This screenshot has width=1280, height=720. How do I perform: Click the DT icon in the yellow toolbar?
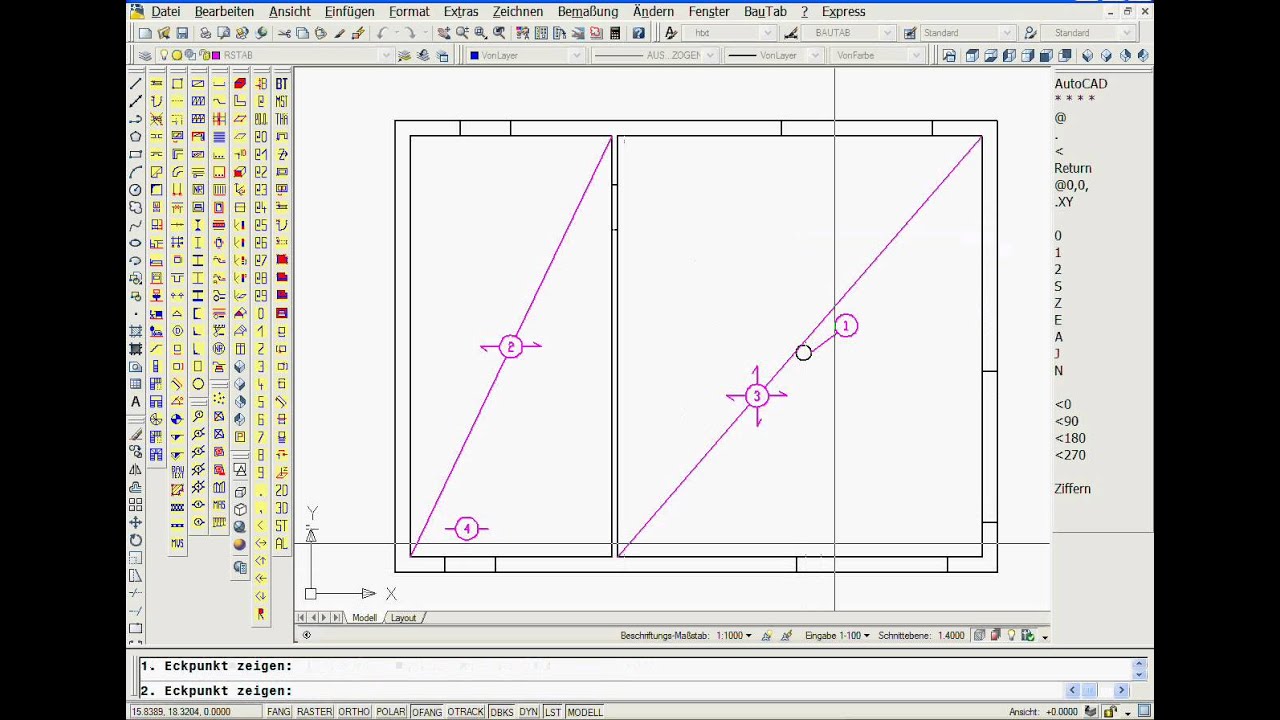click(x=281, y=84)
